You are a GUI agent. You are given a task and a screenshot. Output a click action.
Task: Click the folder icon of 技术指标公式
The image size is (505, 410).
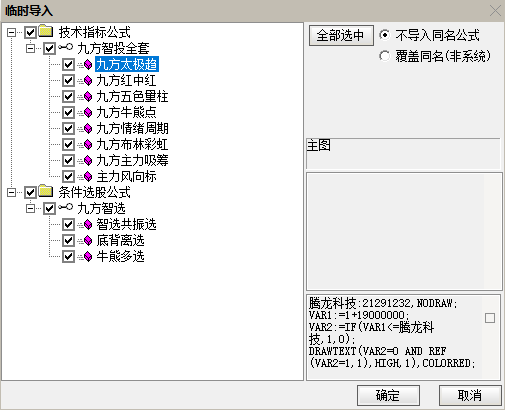point(46,31)
